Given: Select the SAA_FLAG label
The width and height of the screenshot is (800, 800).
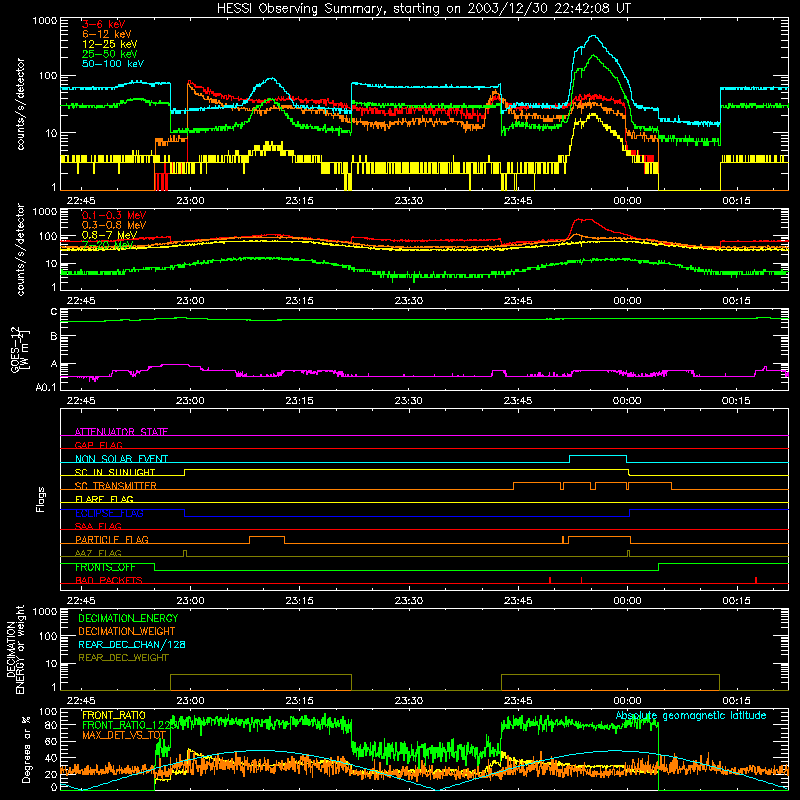Looking at the screenshot, I should pos(98,526).
